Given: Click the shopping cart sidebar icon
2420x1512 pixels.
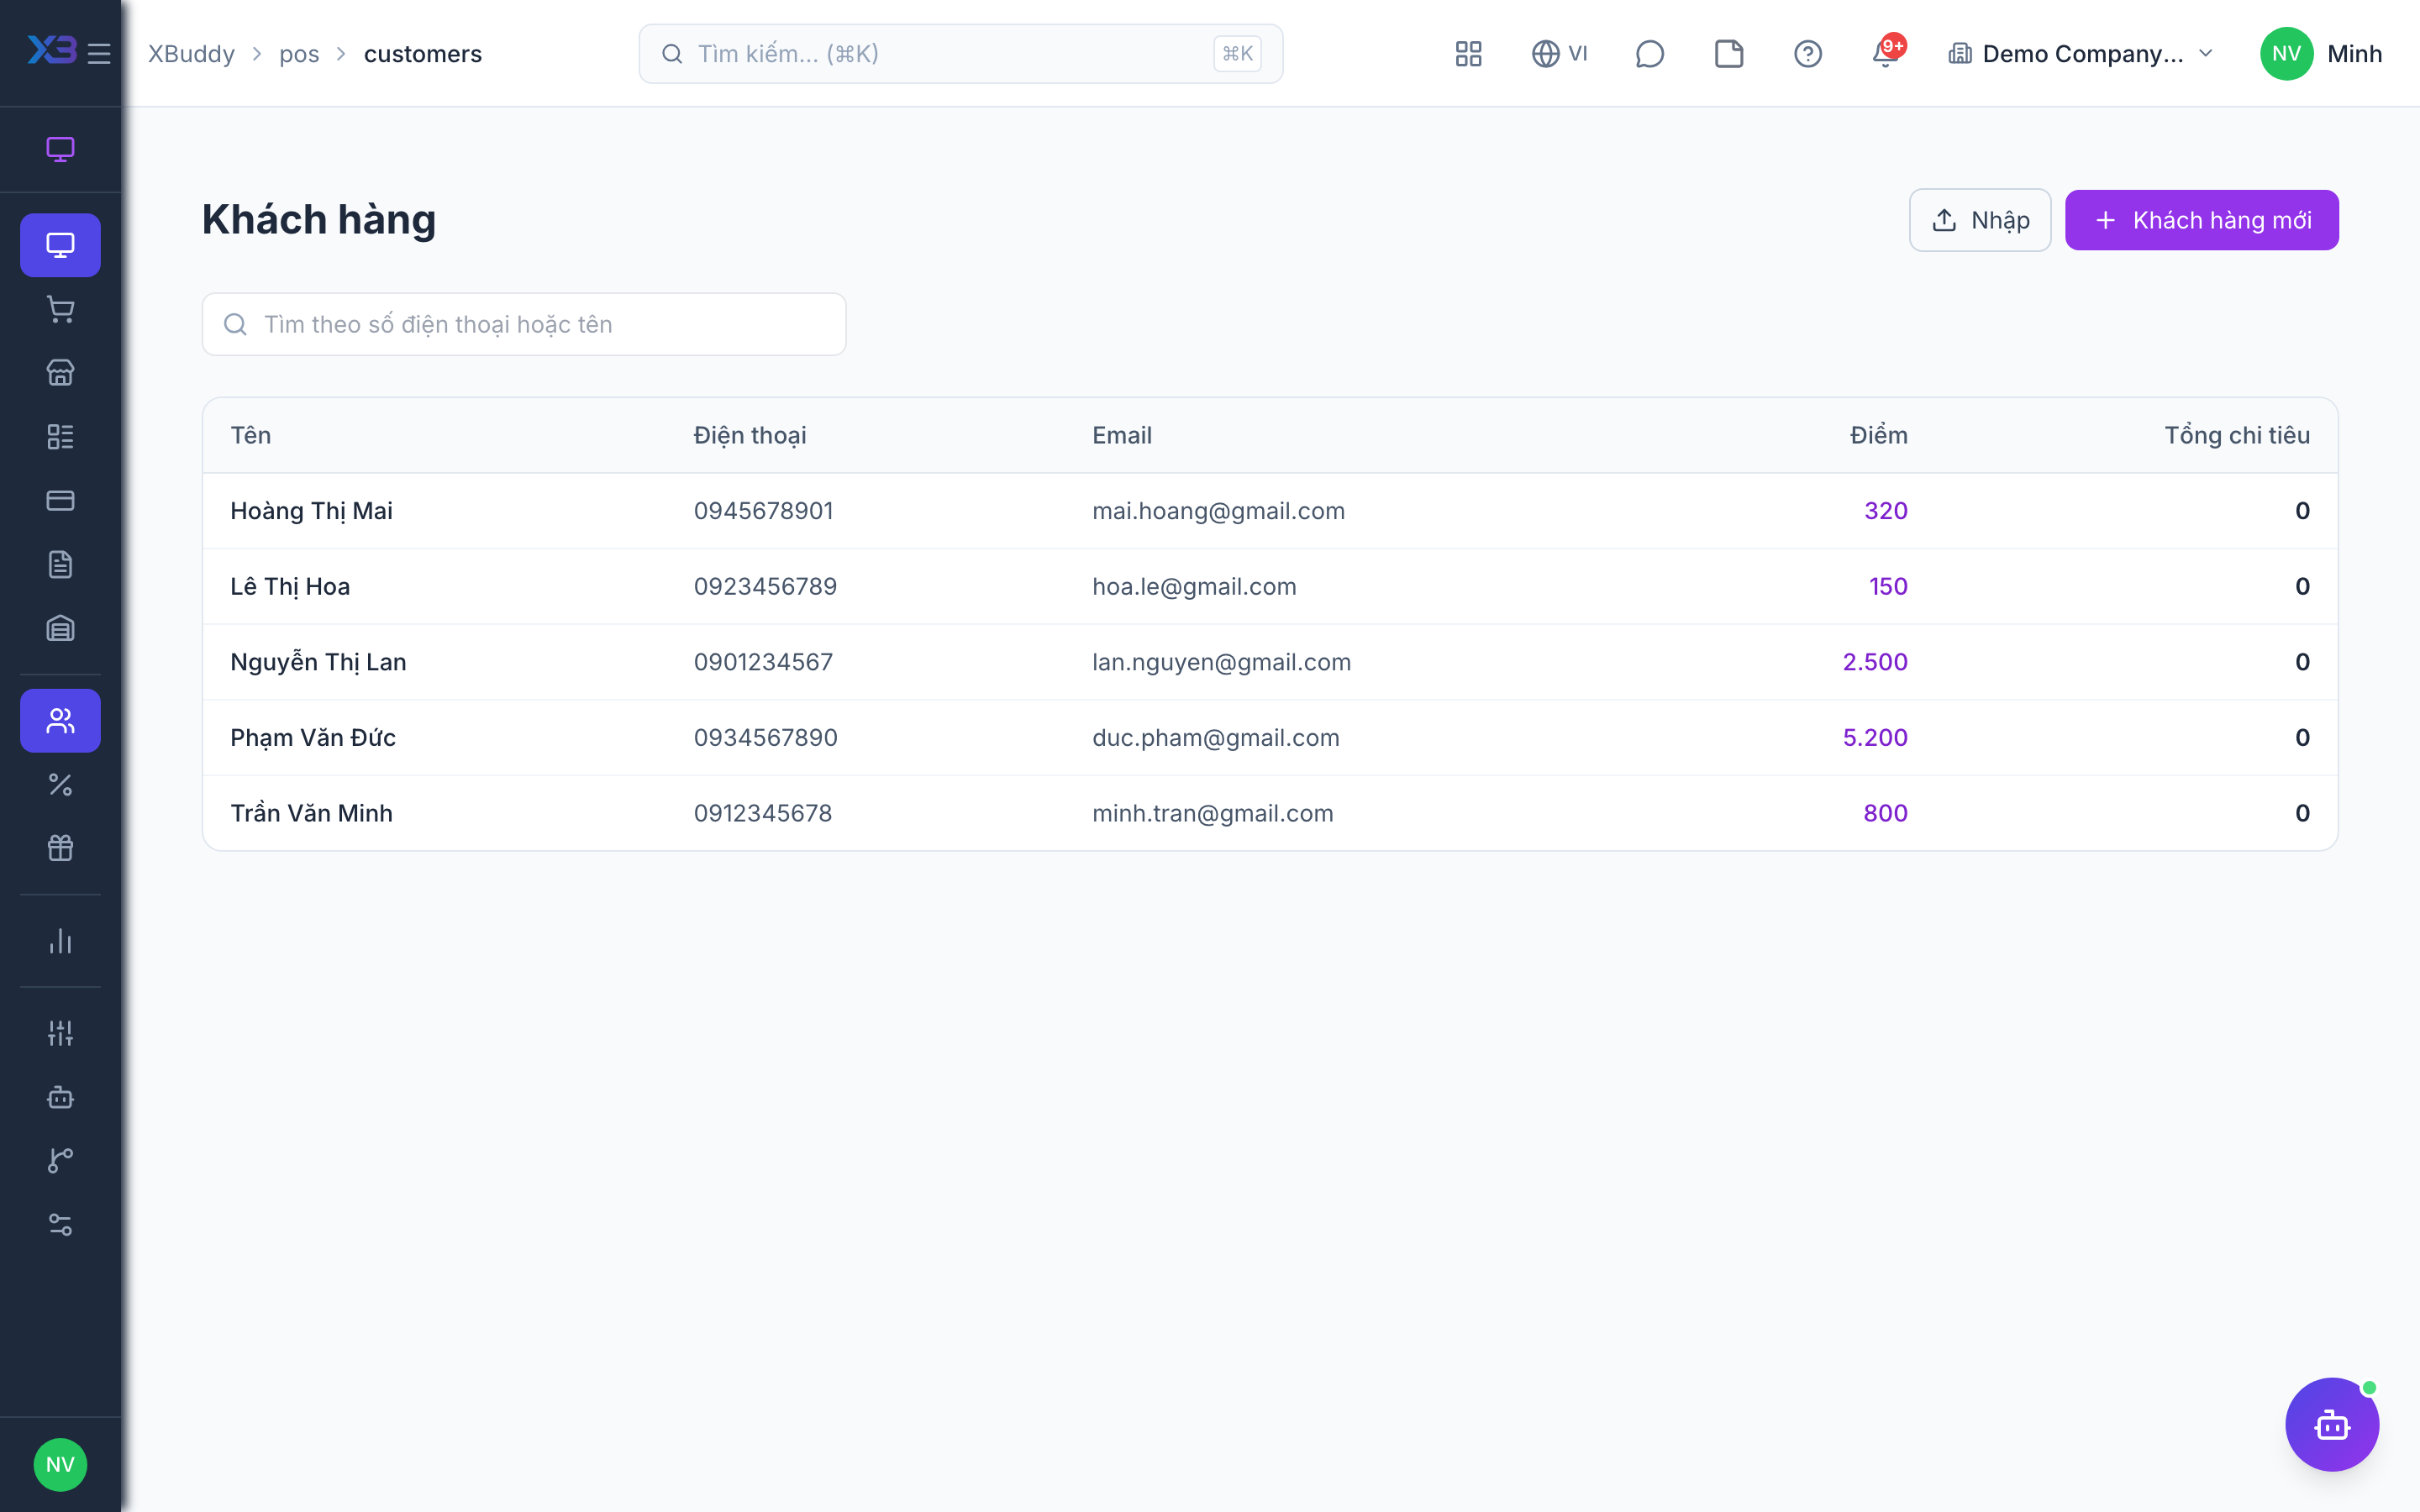Looking at the screenshot, I should [x=60, y=309].
